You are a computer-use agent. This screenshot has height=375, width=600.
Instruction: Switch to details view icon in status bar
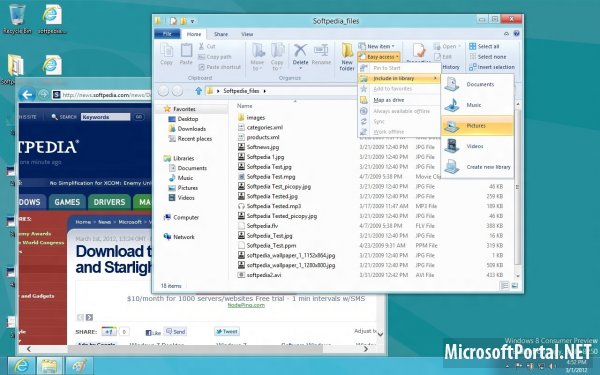504,285
